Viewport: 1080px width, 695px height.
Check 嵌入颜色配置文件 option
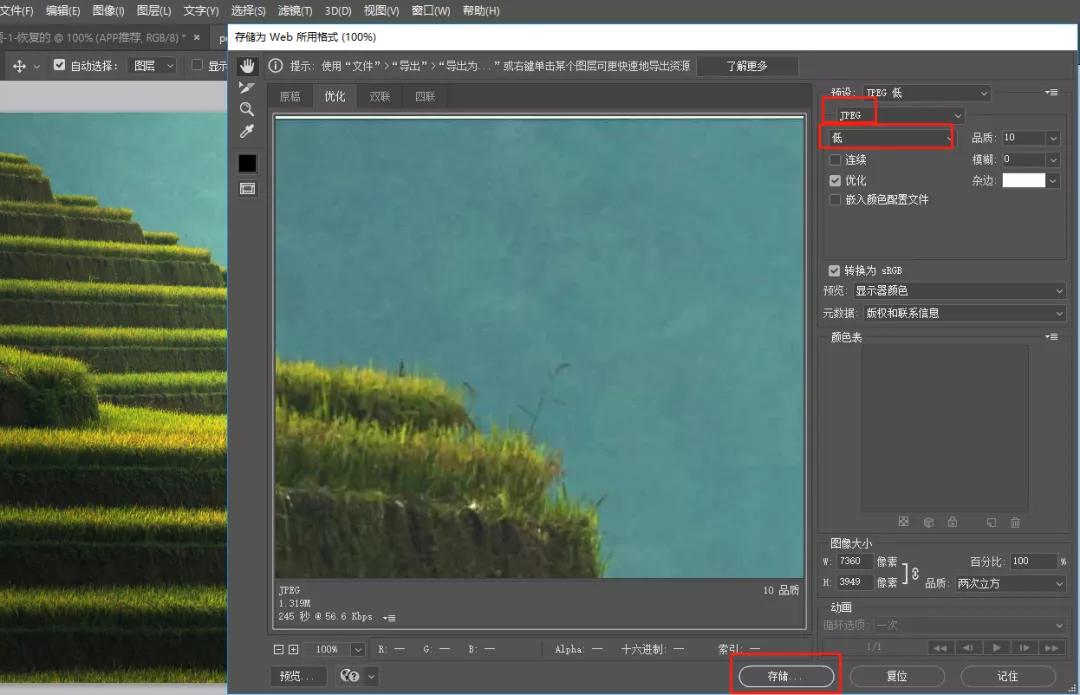click(x=836, y=199)
